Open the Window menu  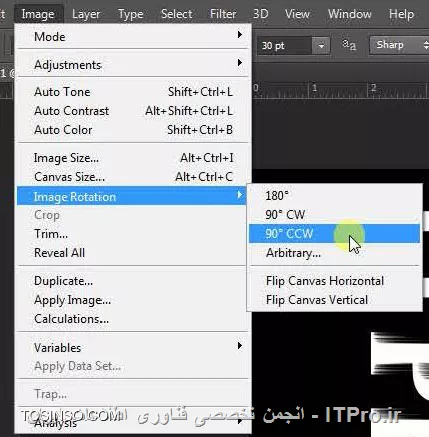(x=349, y=14)
